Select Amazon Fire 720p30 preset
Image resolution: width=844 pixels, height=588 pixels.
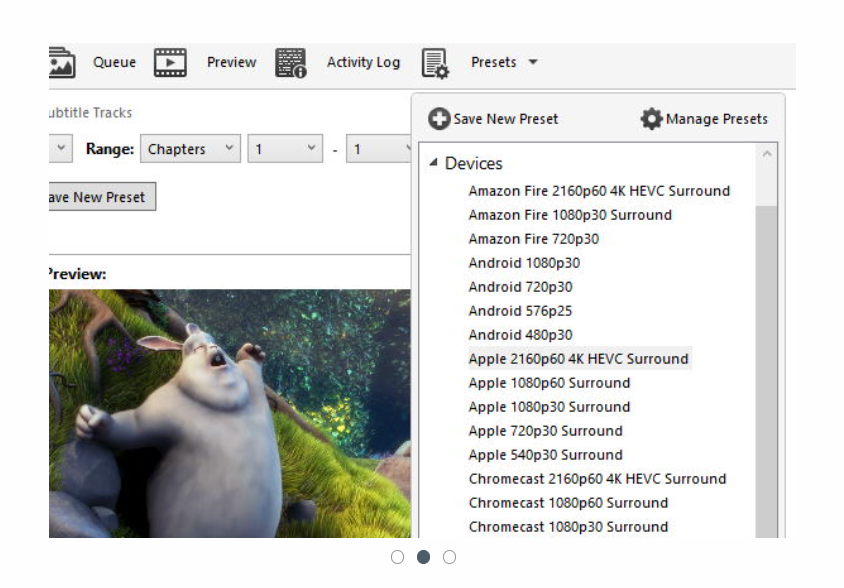(x=533, y=239)
